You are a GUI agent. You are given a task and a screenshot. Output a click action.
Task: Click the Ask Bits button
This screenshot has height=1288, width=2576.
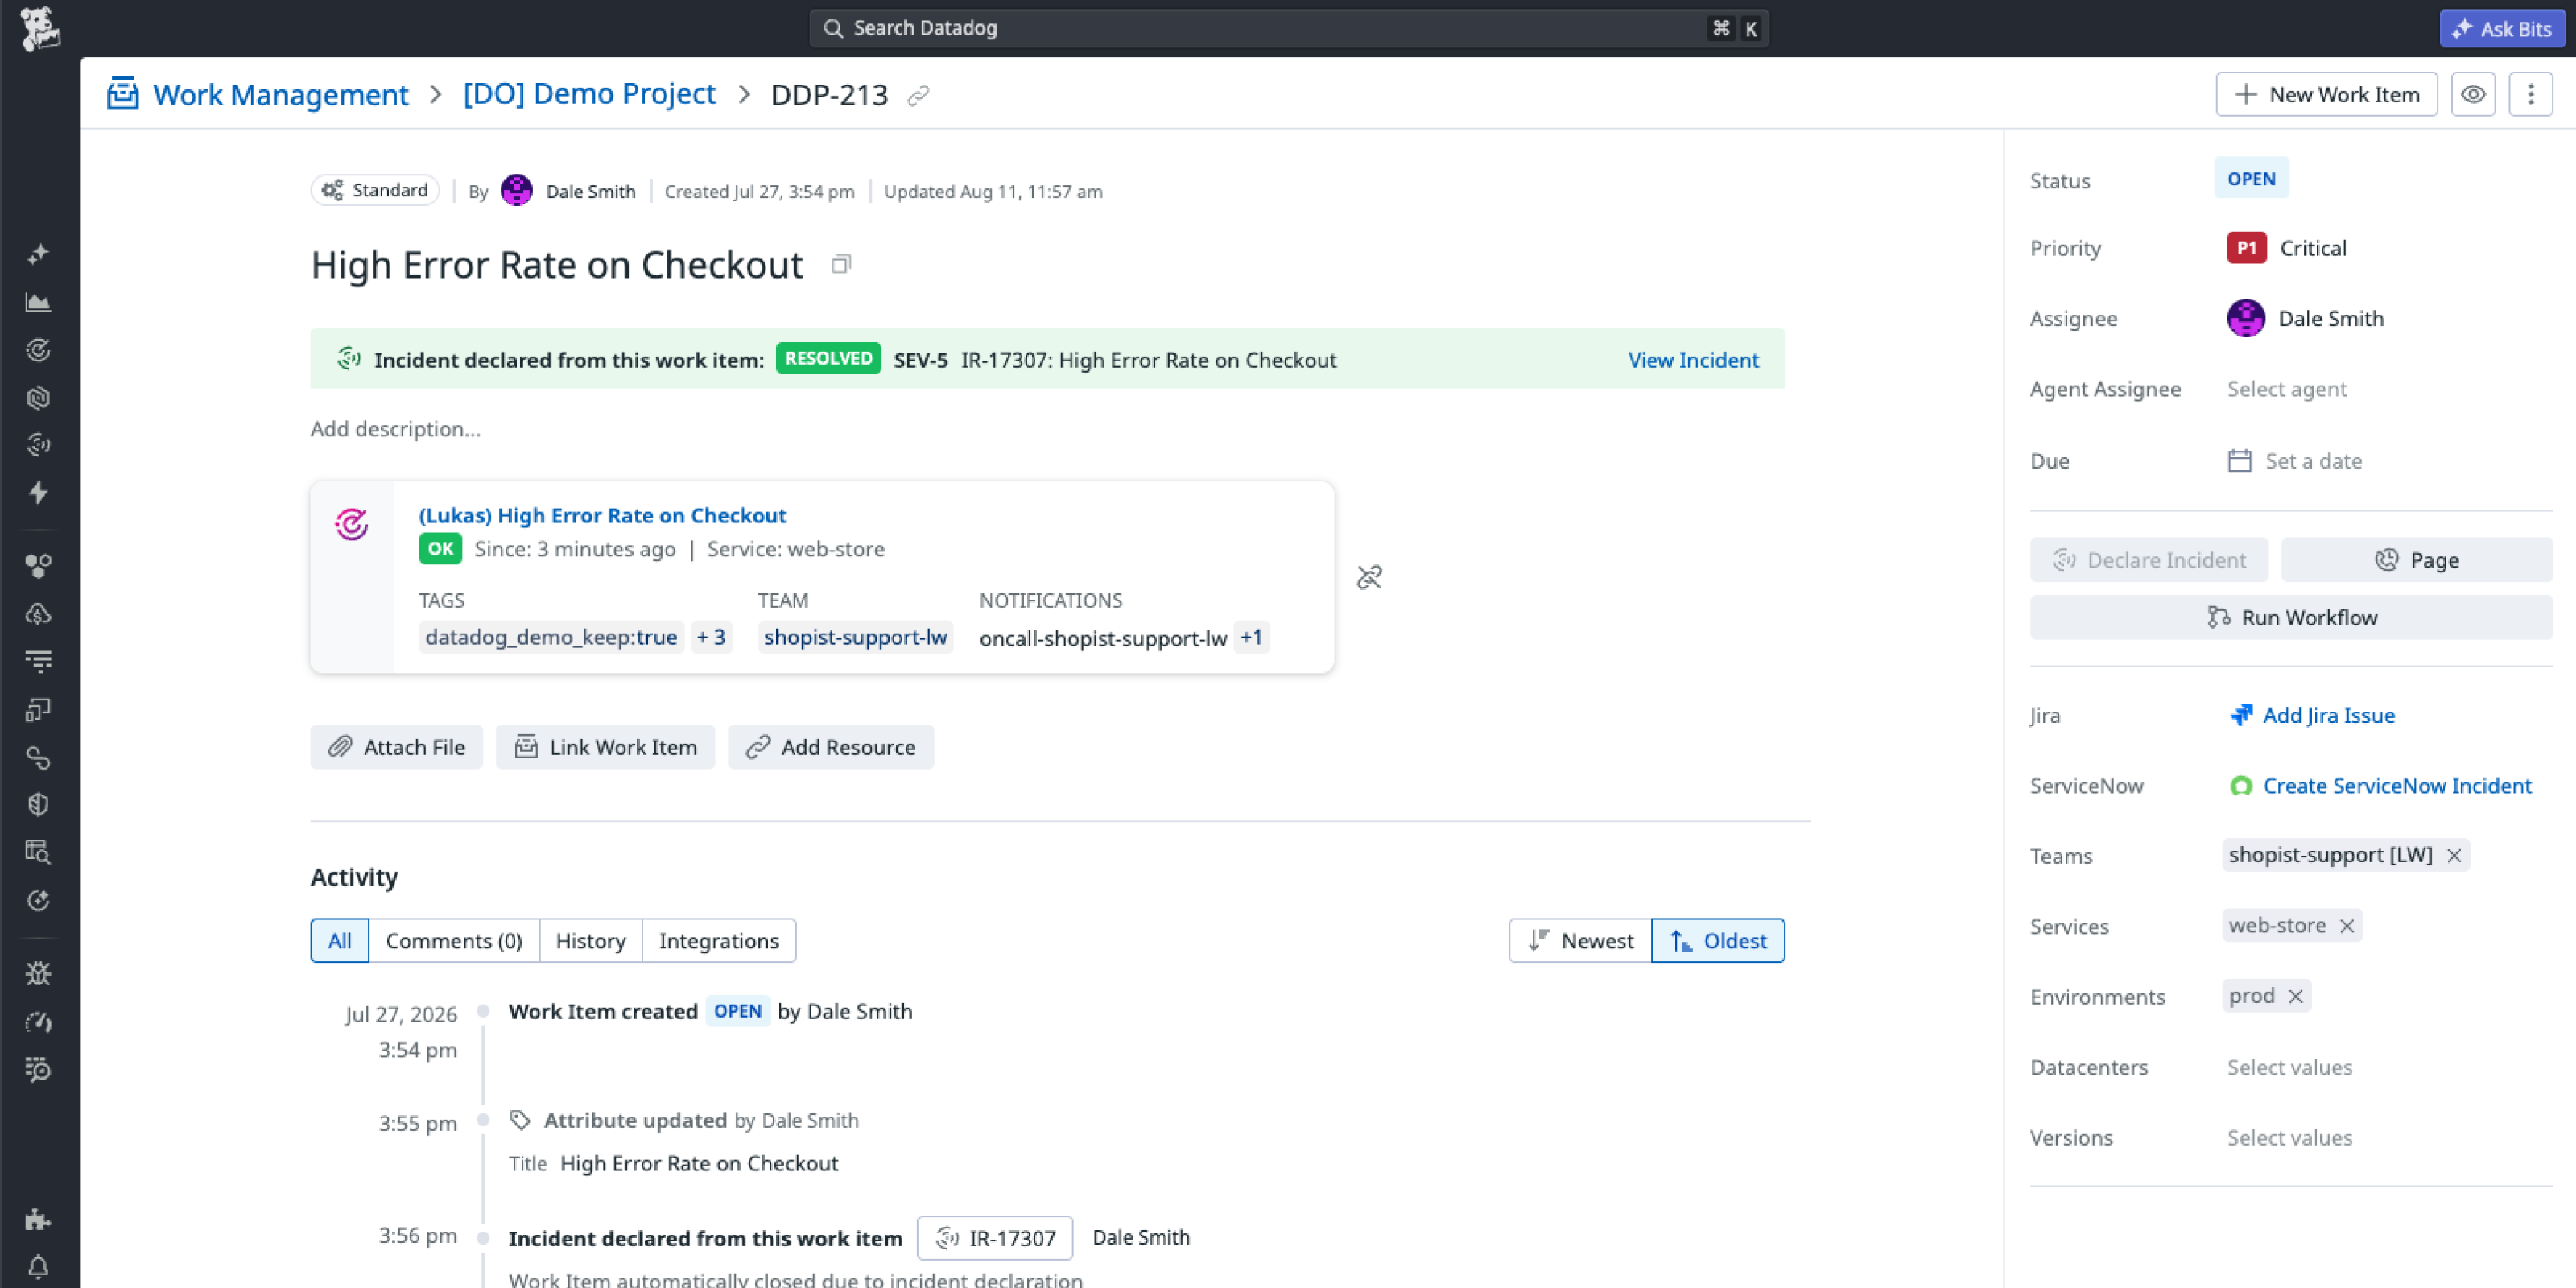[2502, 28]
